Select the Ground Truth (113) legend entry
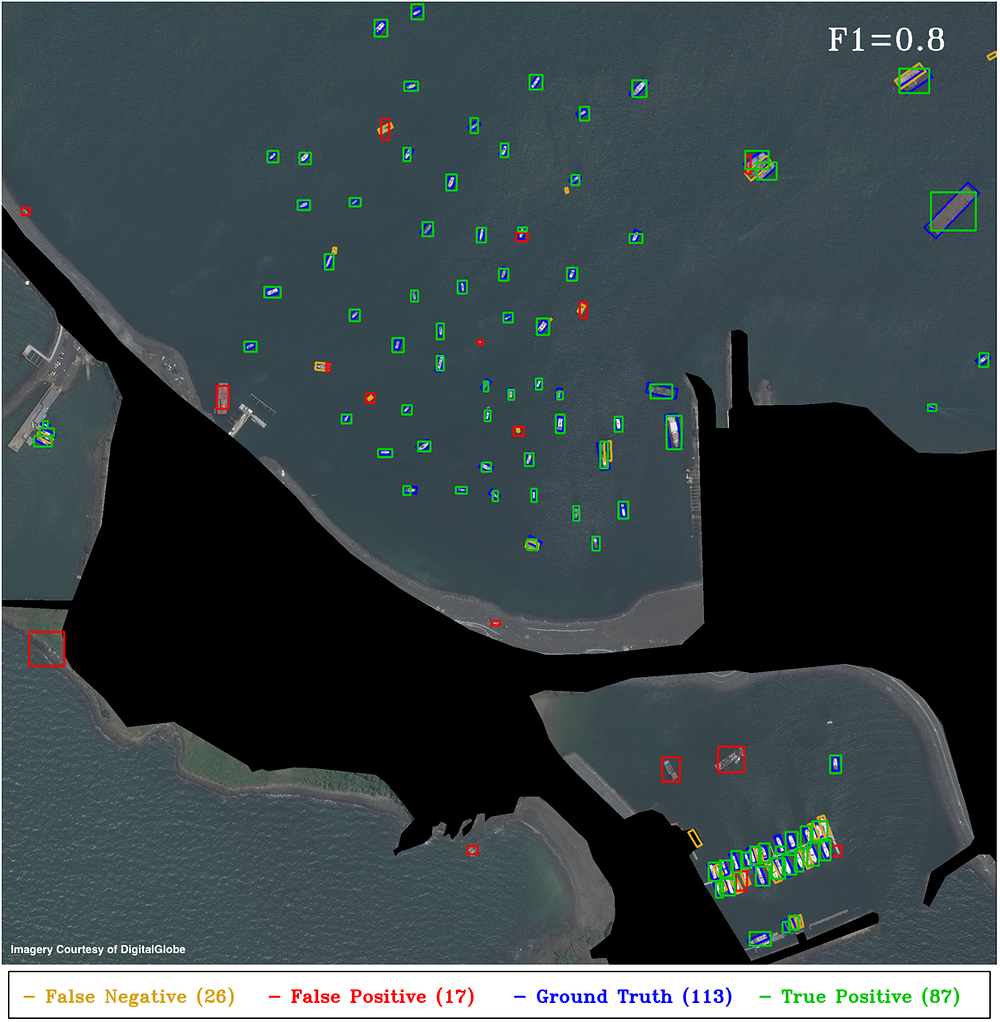The image size is (1000, 1022). pyautogui.click(x=623, y=997)
